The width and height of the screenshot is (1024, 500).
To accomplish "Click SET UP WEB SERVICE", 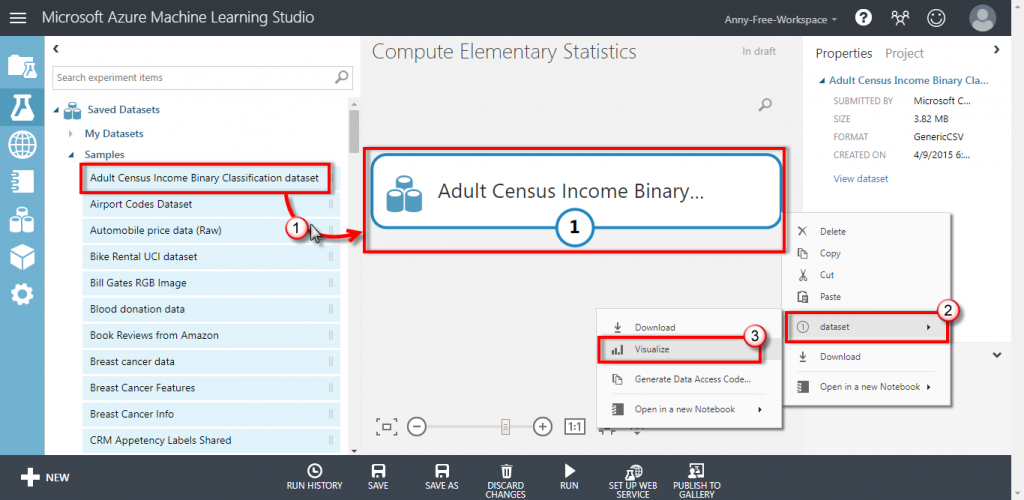I will pyautogui.click(x=633, y=480).
